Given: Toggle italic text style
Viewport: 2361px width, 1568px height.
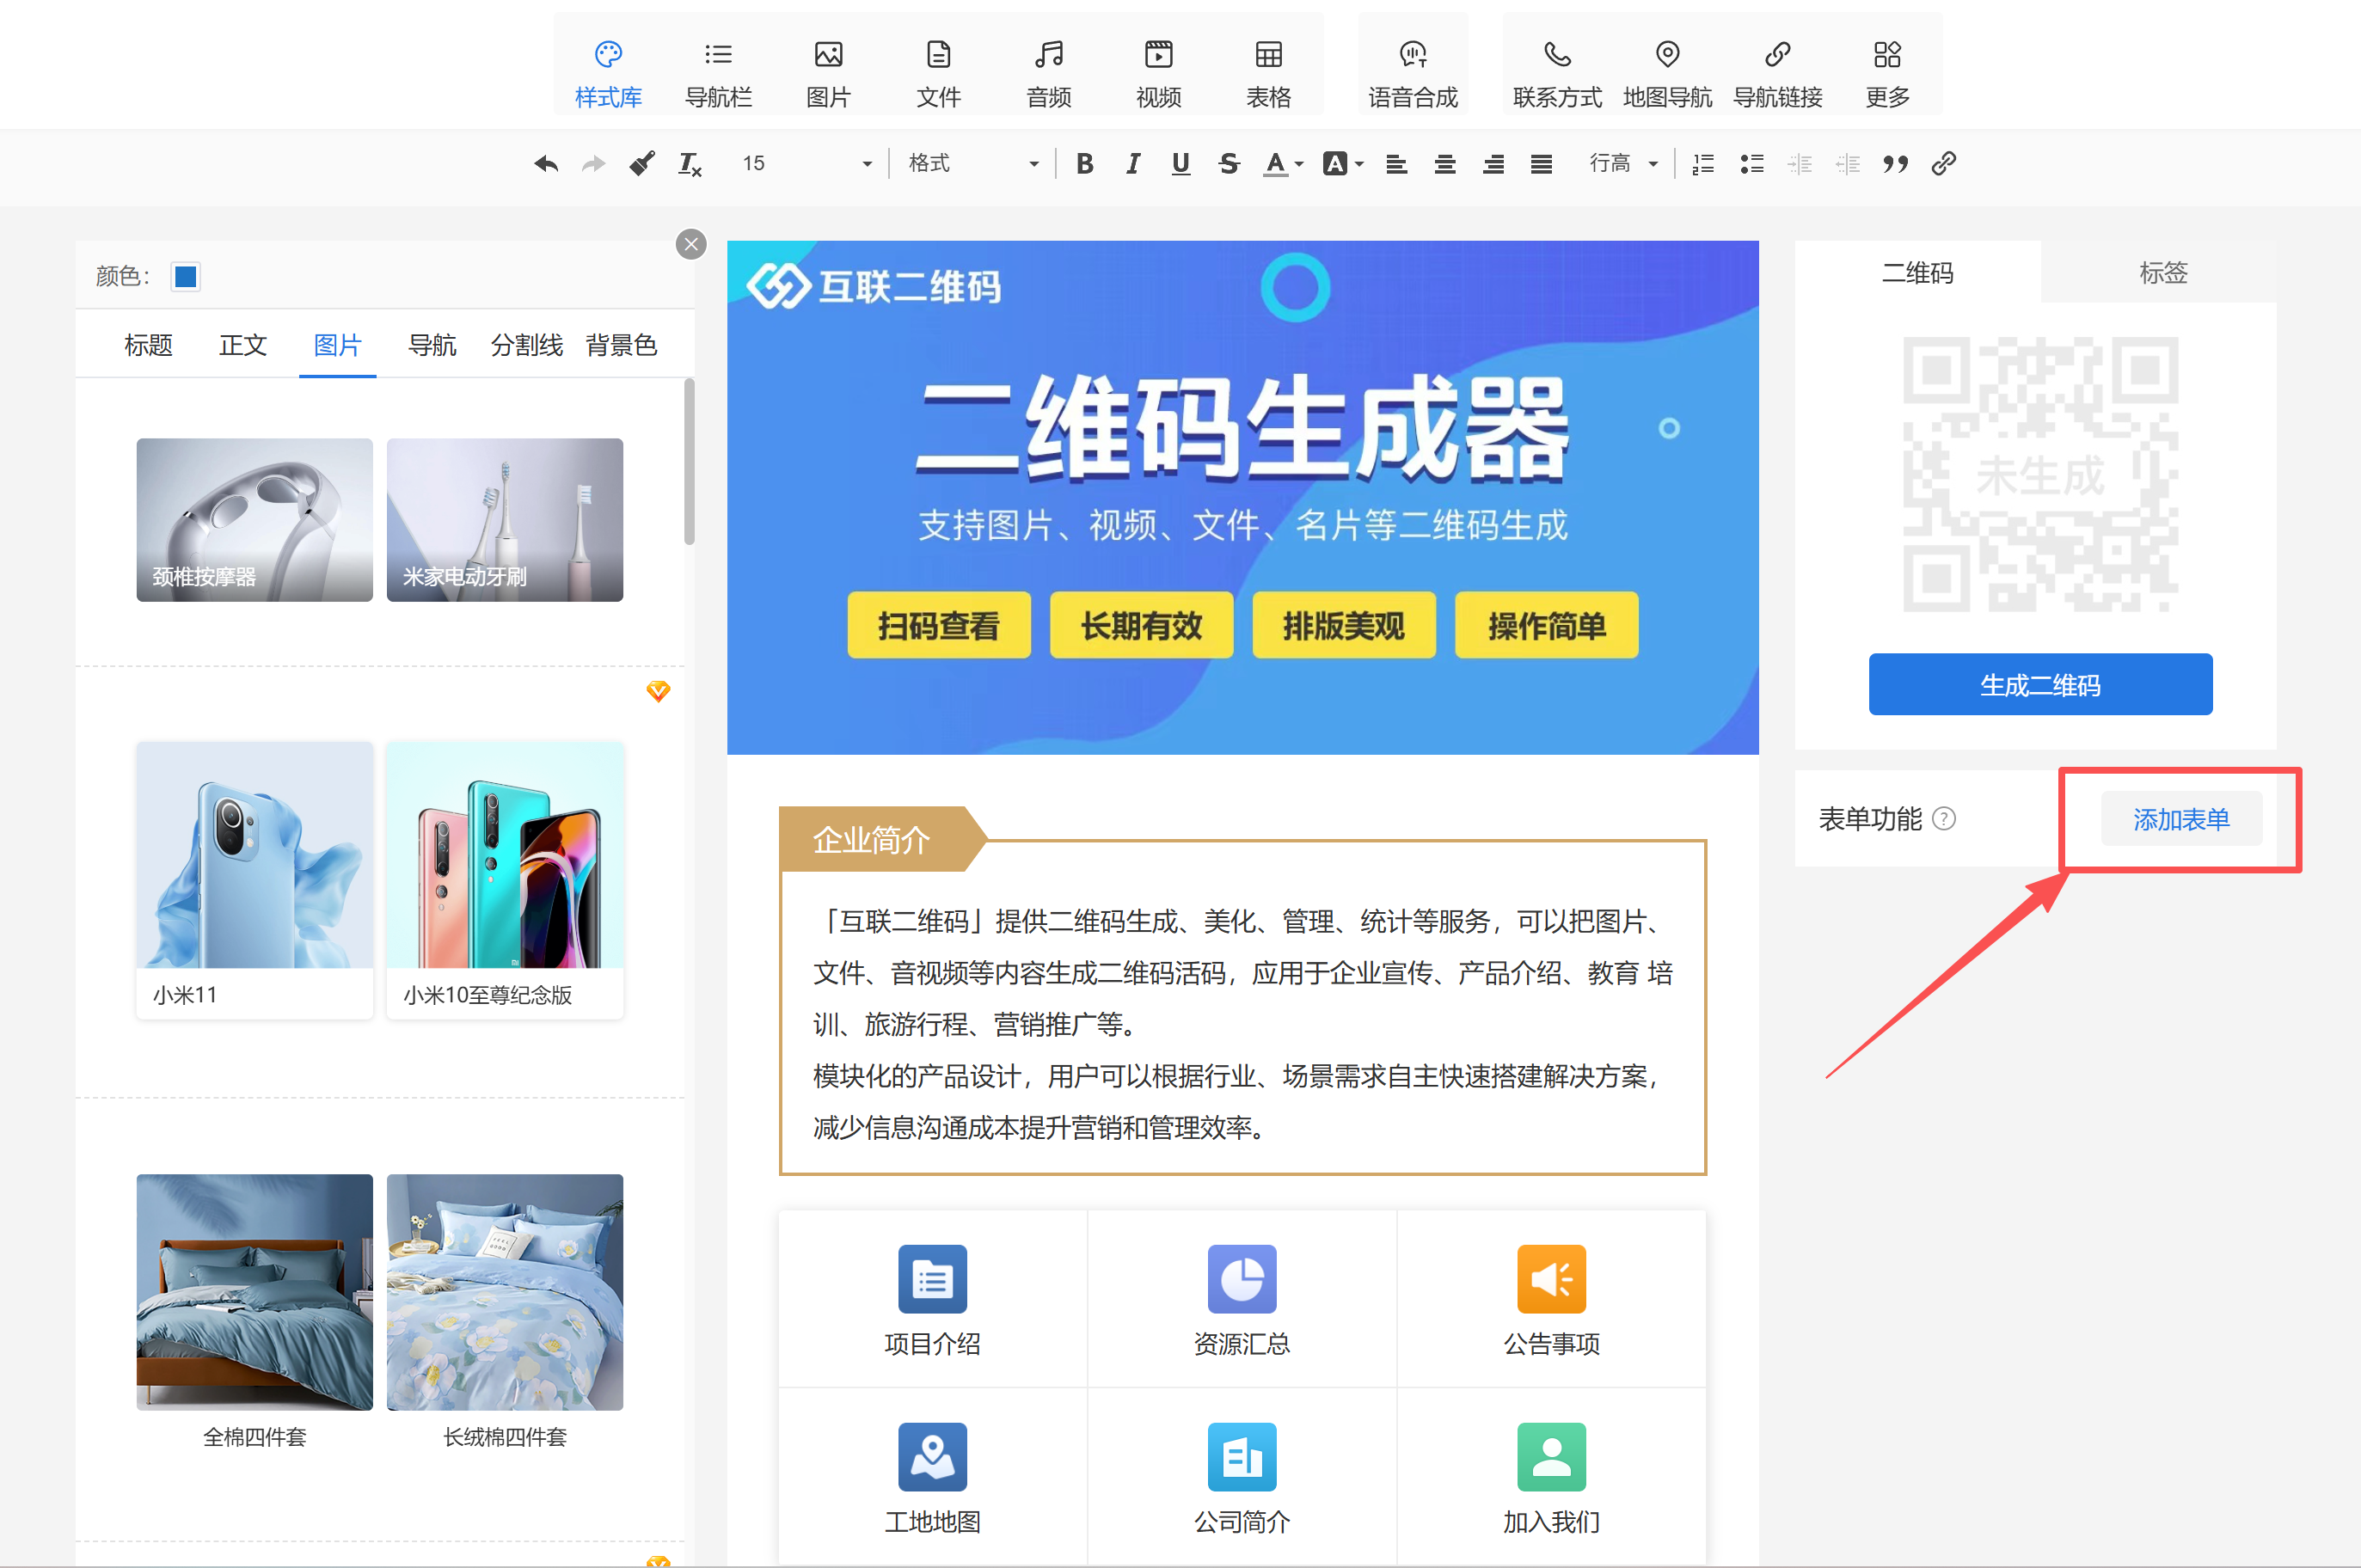Looking at the screenshot, I should [1132, 164].
